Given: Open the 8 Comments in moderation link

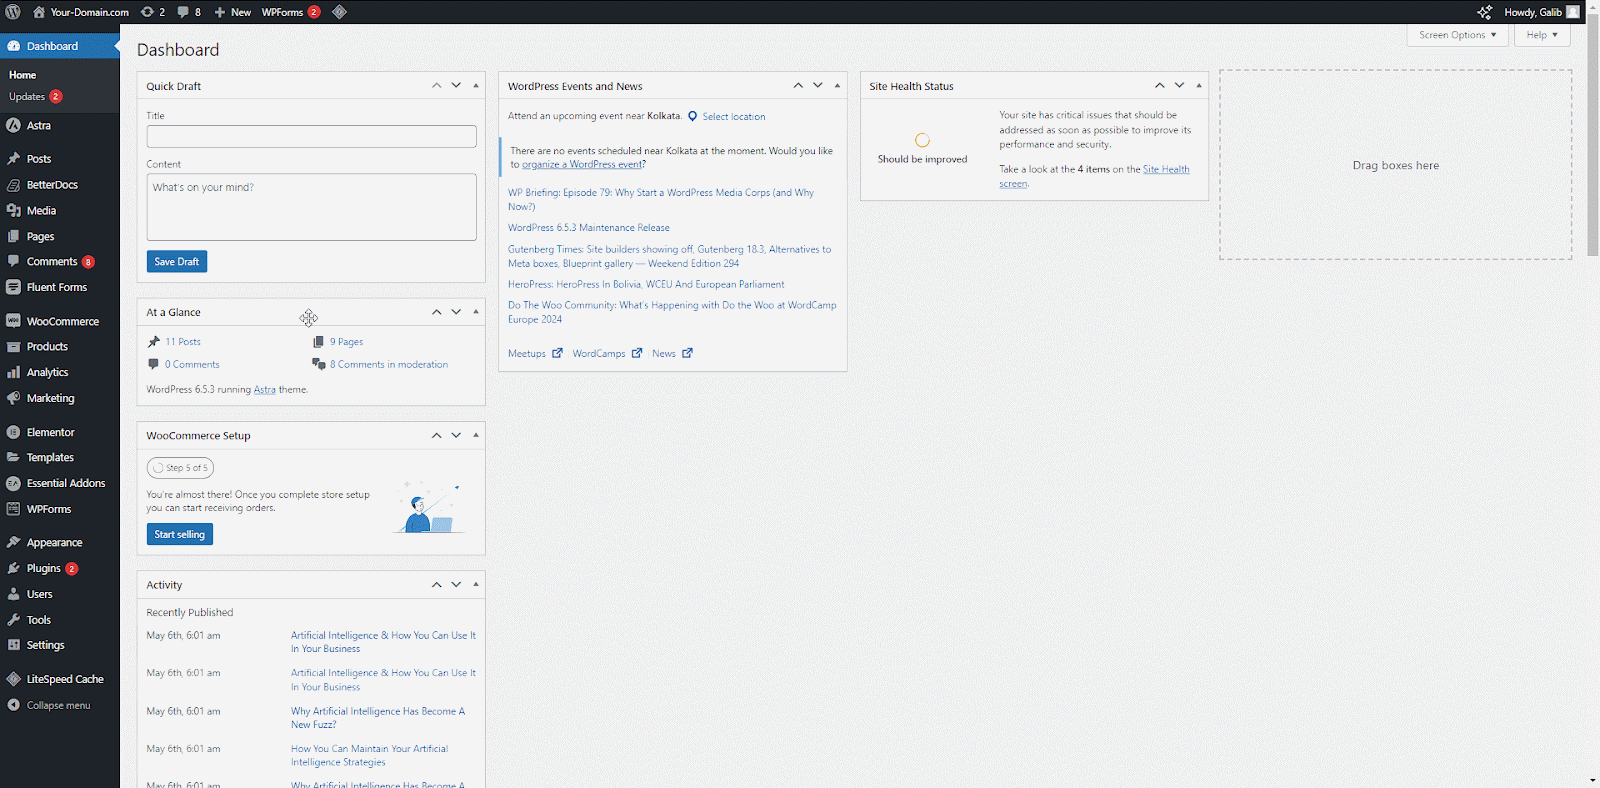Looking at the screenshot, I should click(x=389, y=365).
